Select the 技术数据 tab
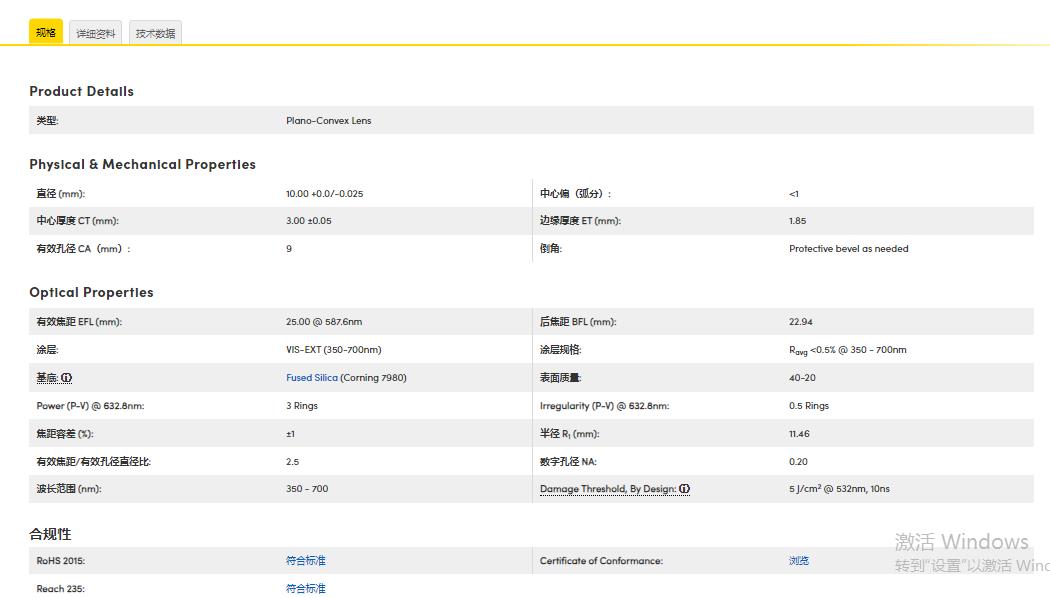Screen dimensions: 1050x598 pos(155,34)
